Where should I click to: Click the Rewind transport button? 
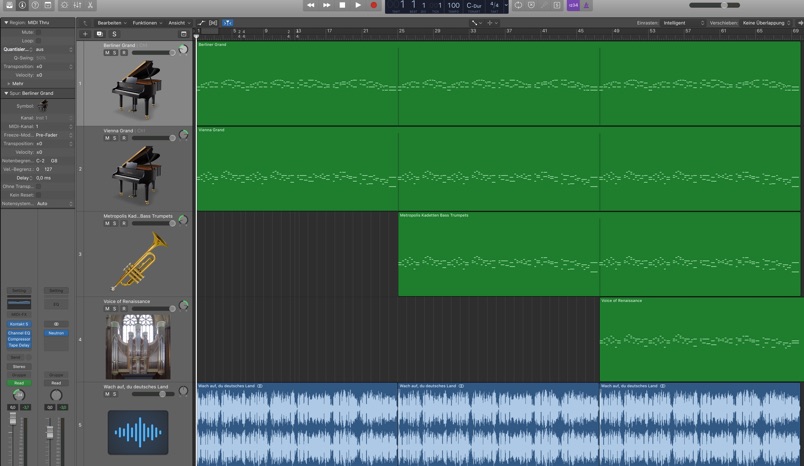310,5
